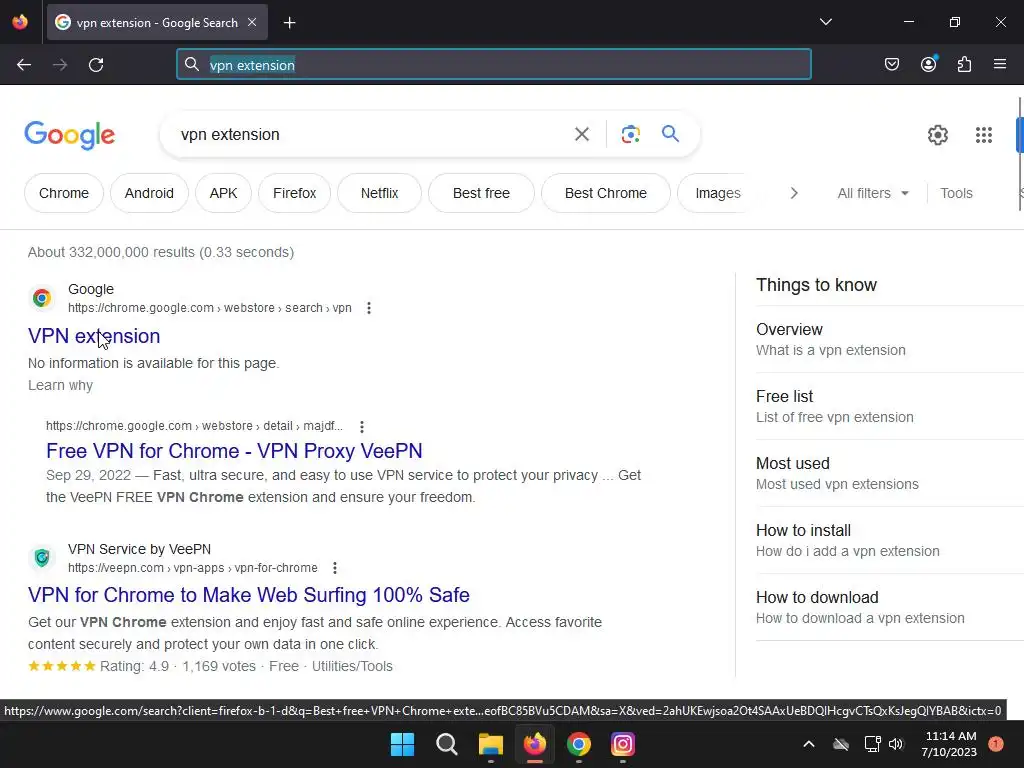Expand the All filters dropdown
Viewport: 1024px width, 768px height.
point(873,193)
